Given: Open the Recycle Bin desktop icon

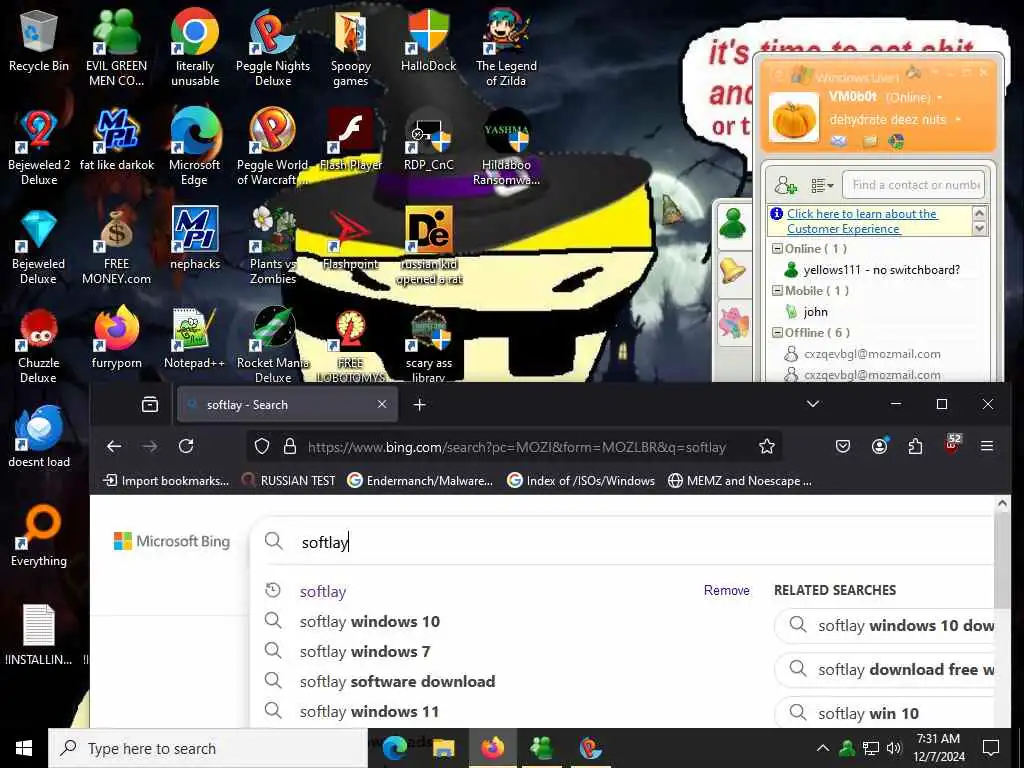Looking at the screenshot, I should coord(39,42).
